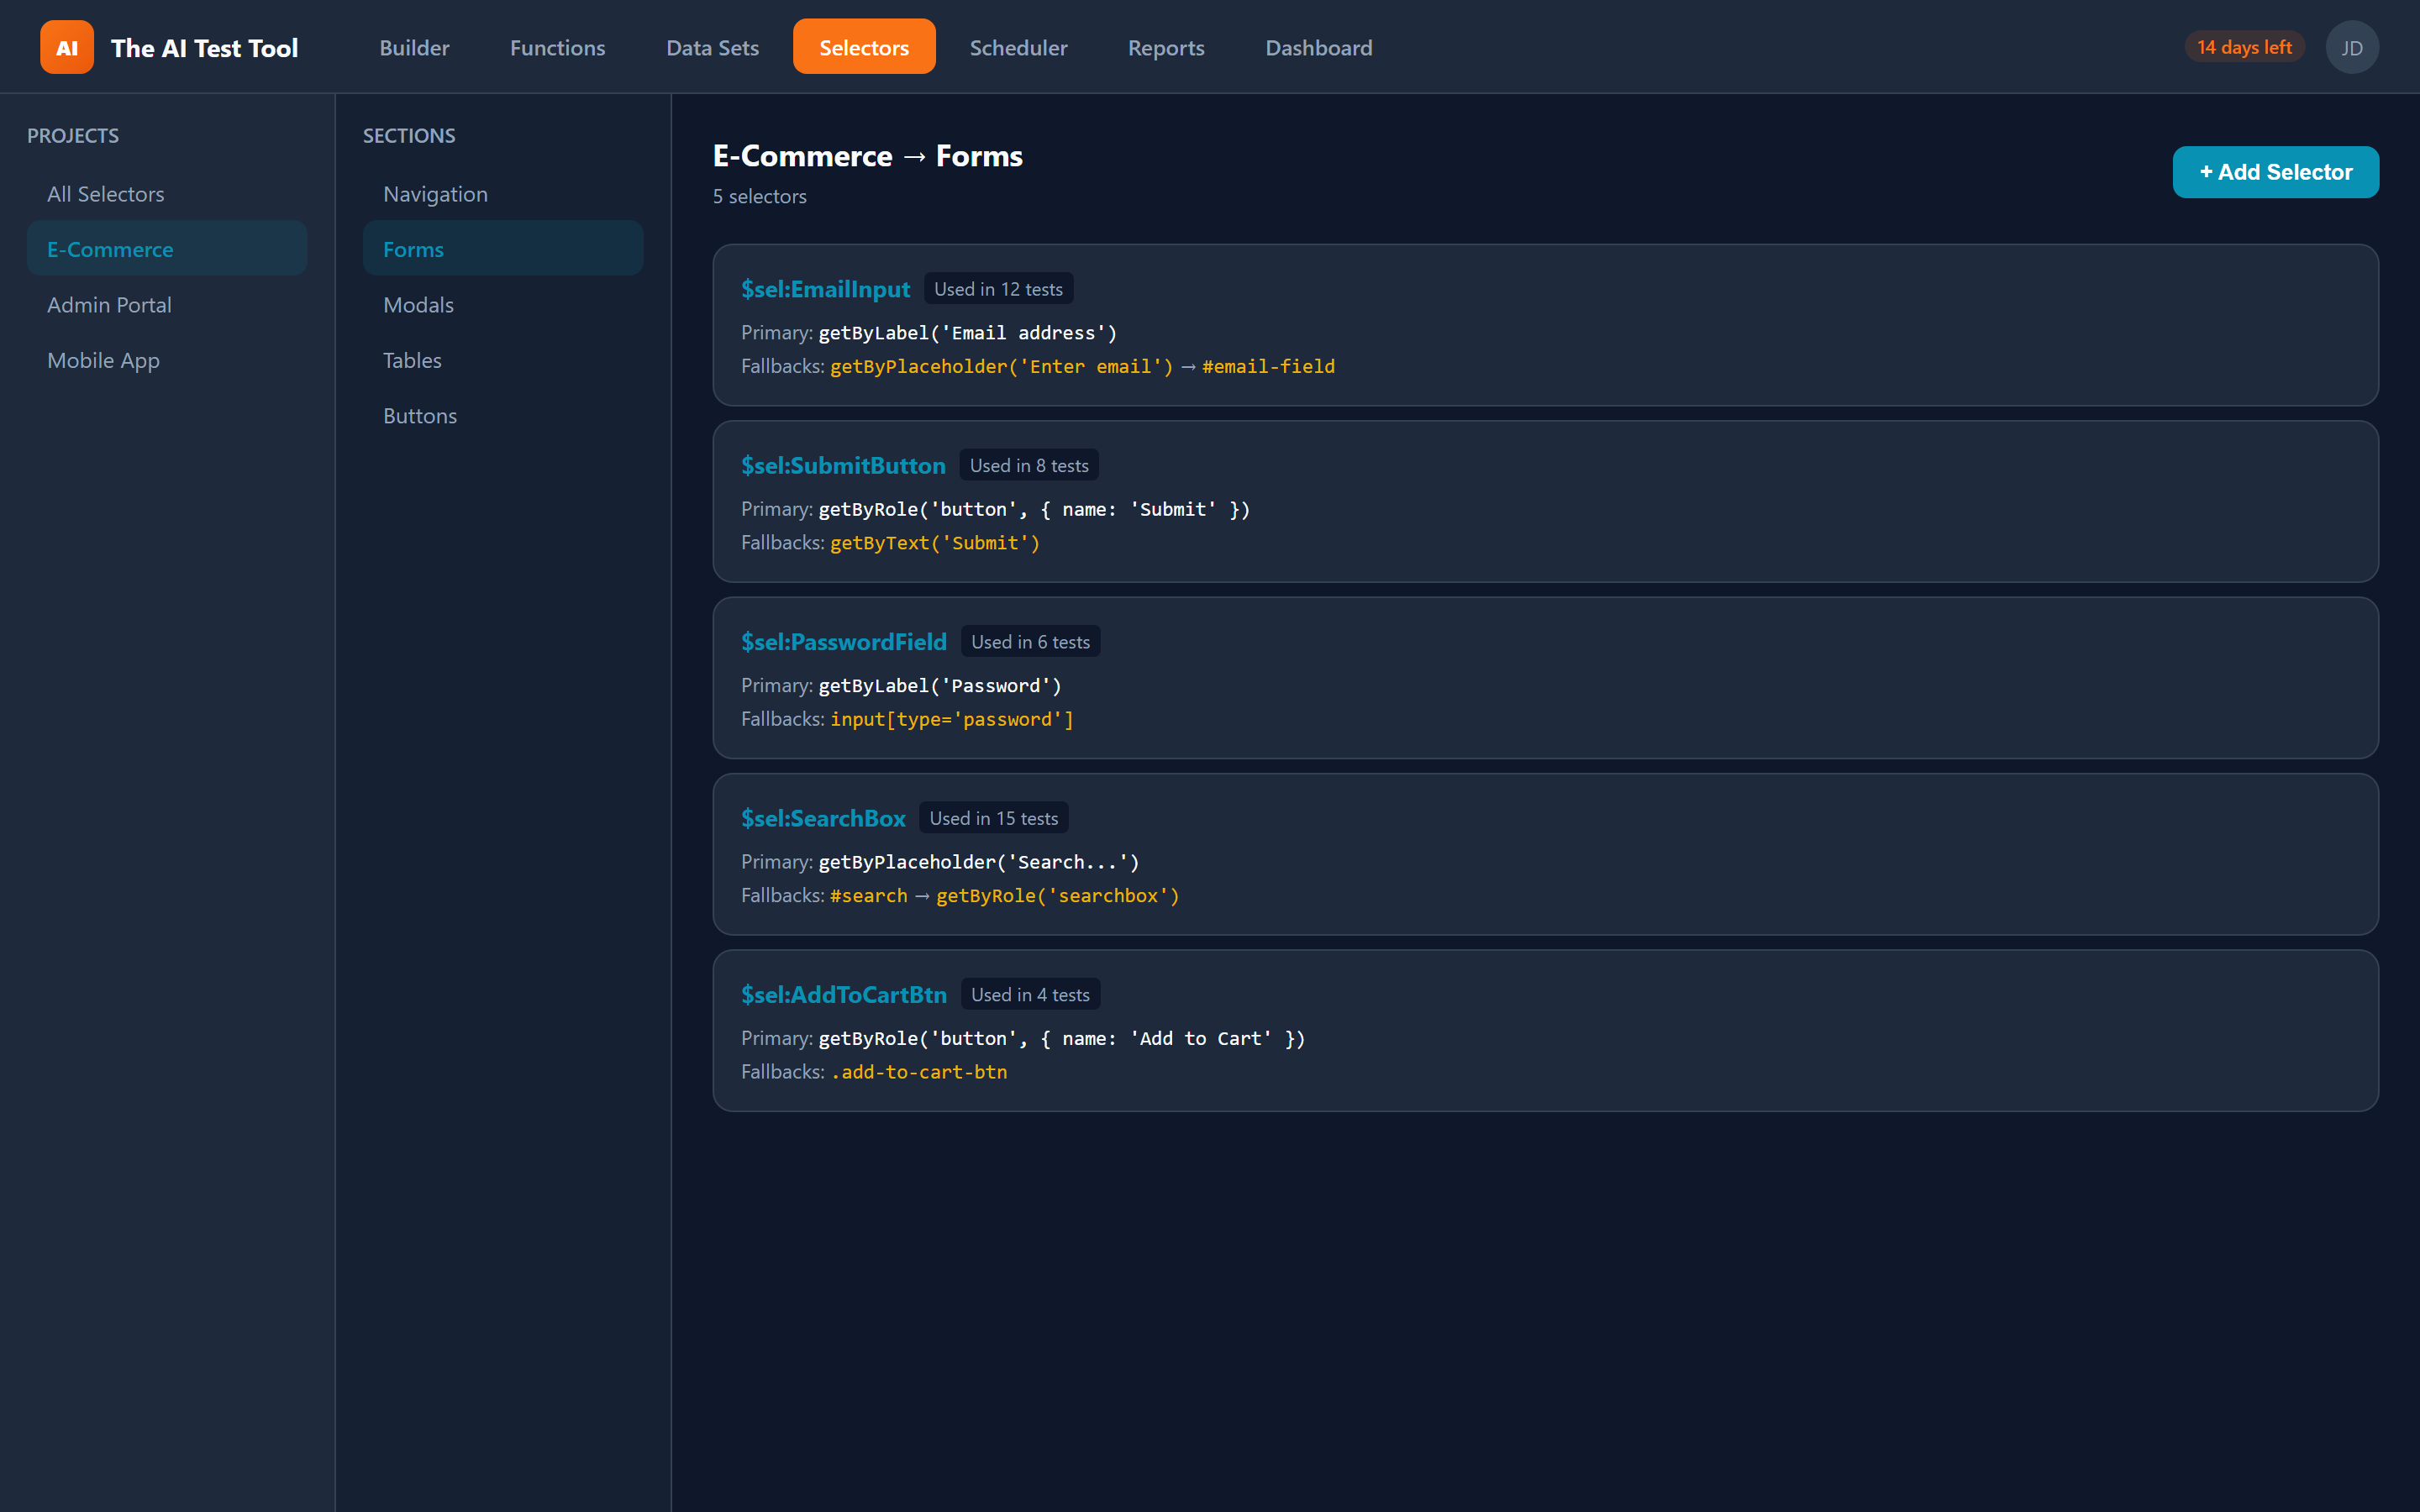The width and height of the screenshot is (2420, 1512).
Task: Open the Navigation section
Action: [435, 194]
